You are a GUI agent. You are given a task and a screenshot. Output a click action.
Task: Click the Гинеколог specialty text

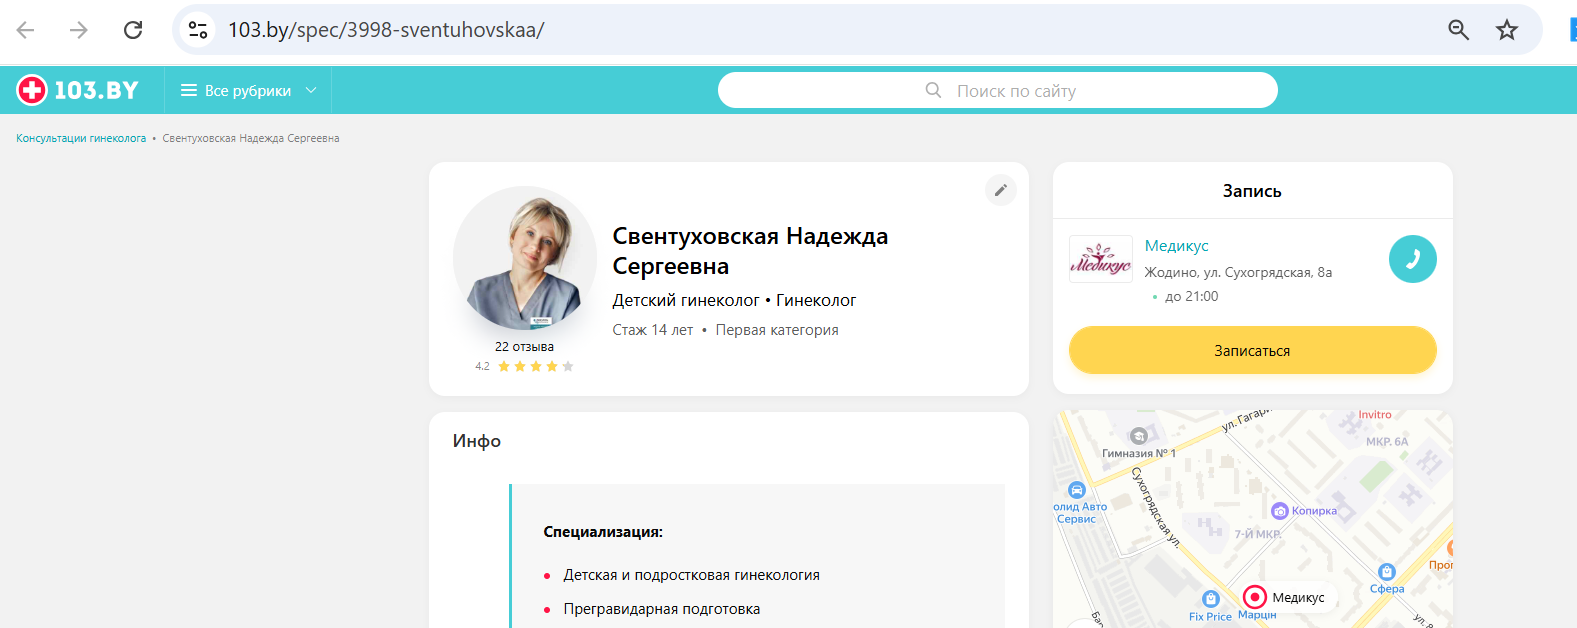click(816, 300)
